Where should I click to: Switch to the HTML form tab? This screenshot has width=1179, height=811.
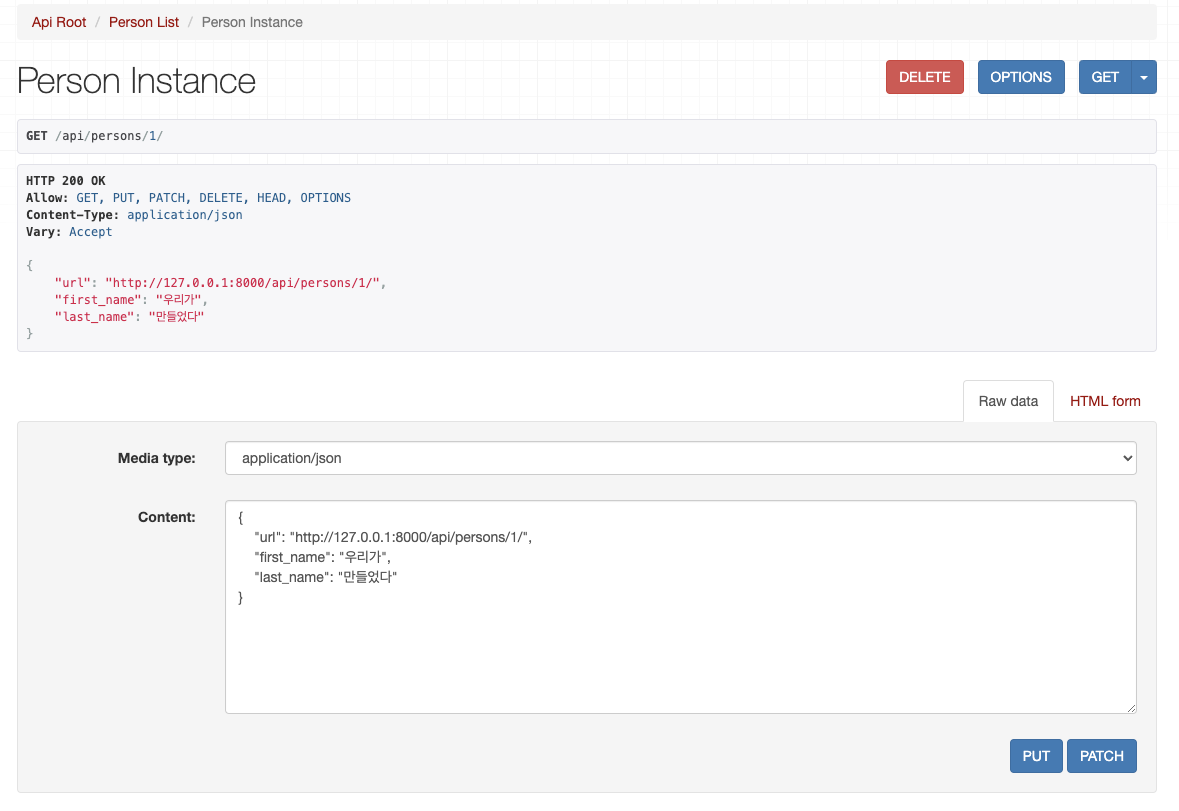click(1105, 401)
